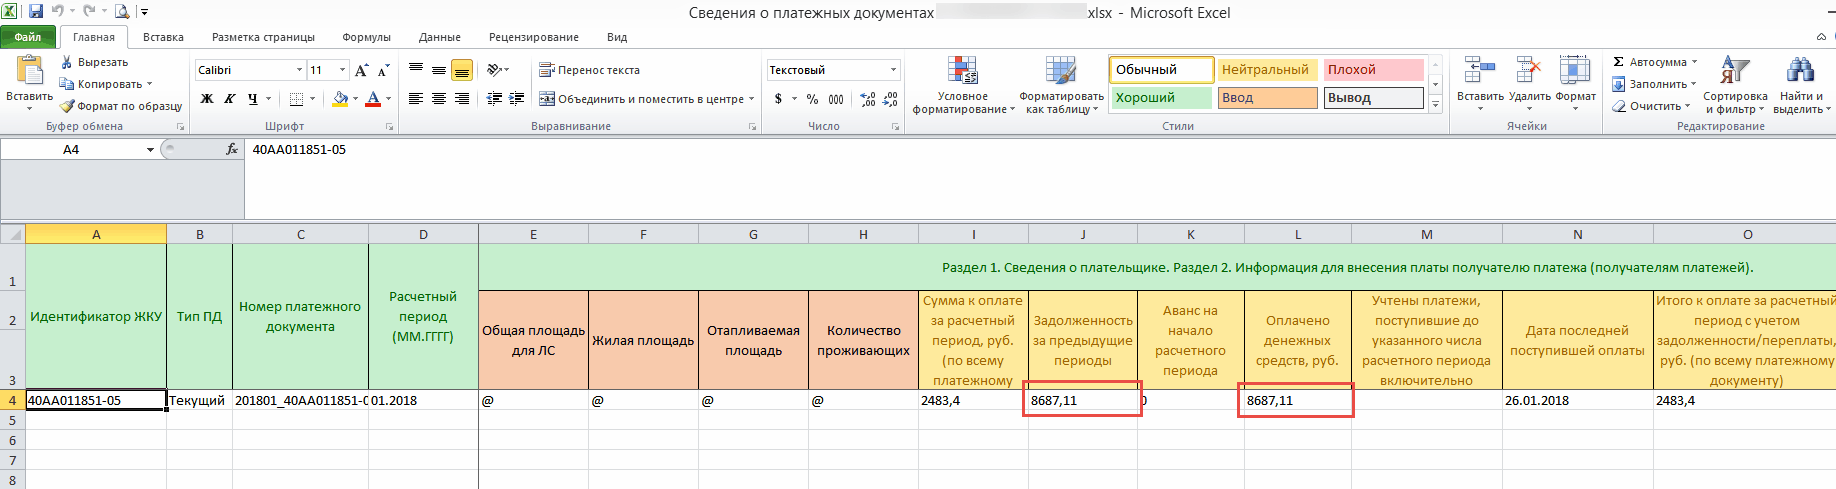The image size is (1836, 489).
Task: Apply the Хороший cell style
Action: (x=1160, y=98)
